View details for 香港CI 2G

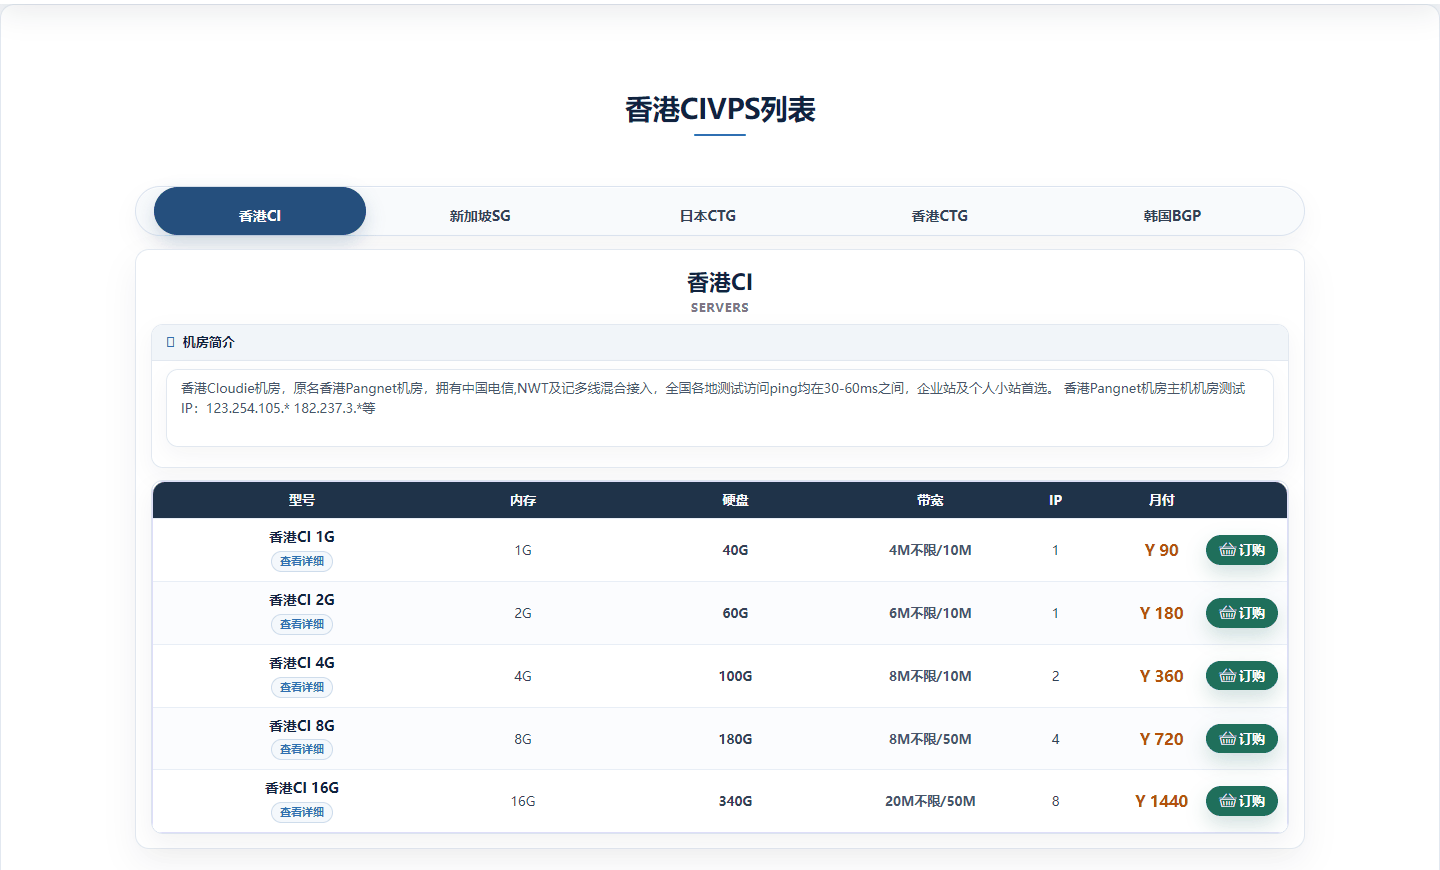pos(302,624)
